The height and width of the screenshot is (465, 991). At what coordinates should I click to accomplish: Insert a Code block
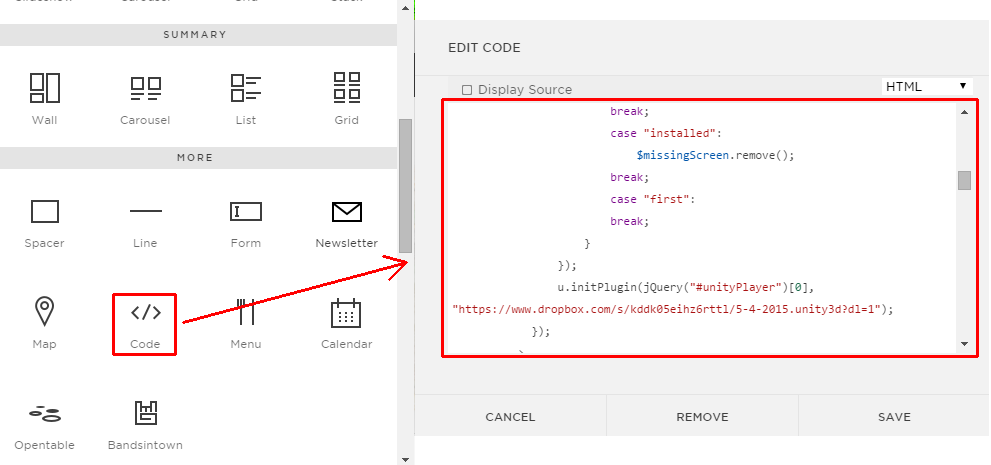tap(145, 312)
